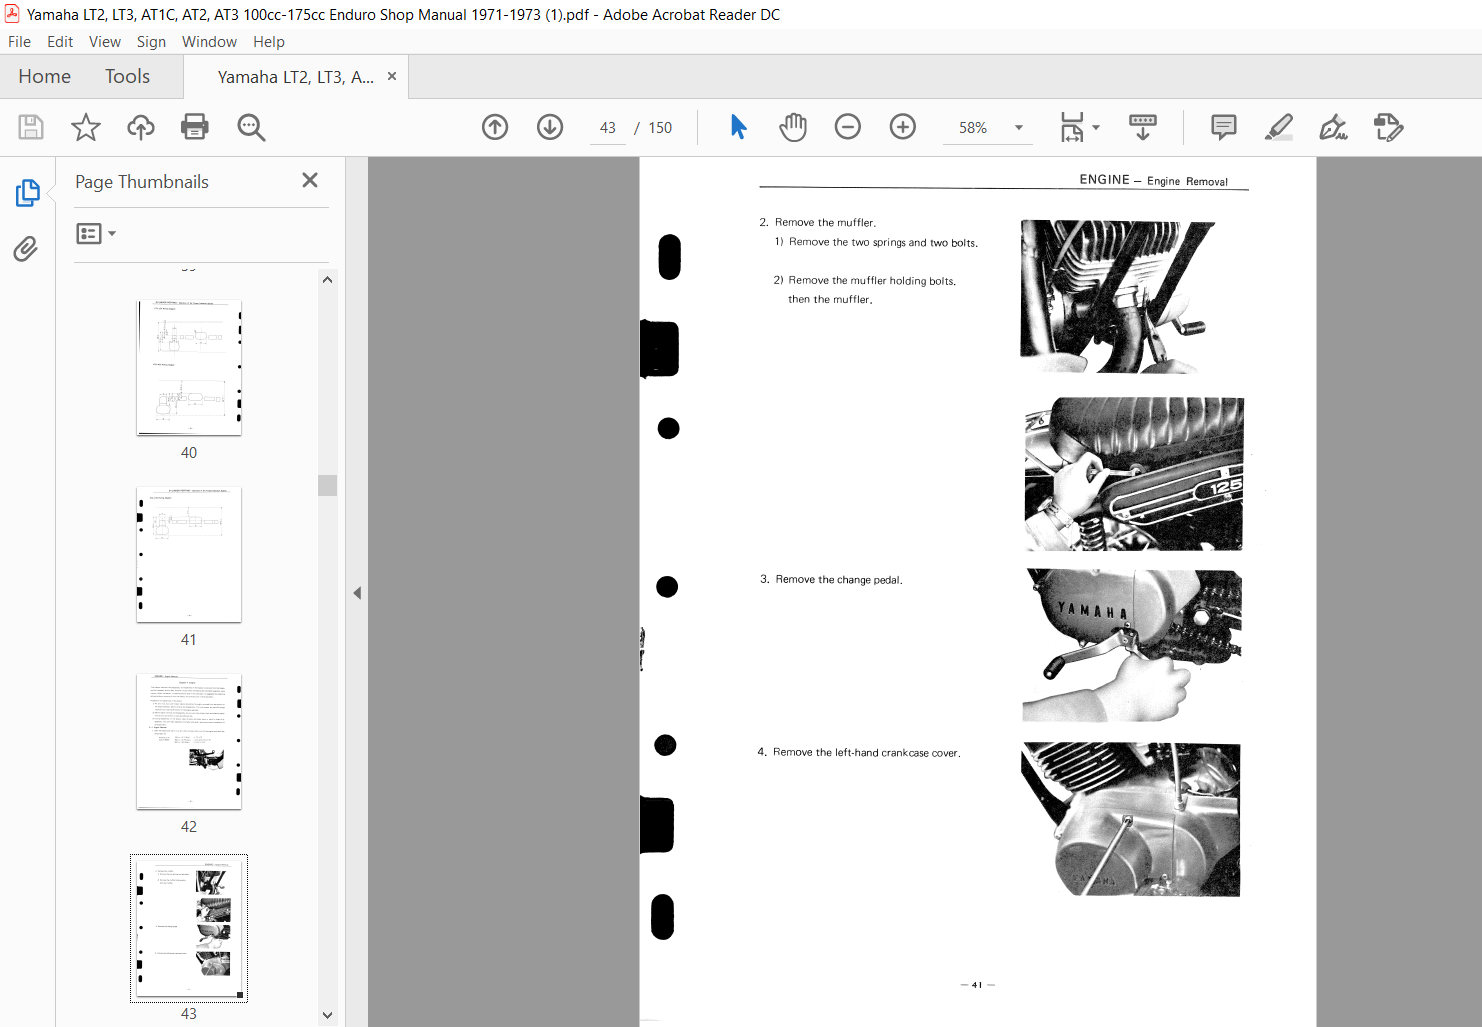Open the Window menu

point(209,42)
